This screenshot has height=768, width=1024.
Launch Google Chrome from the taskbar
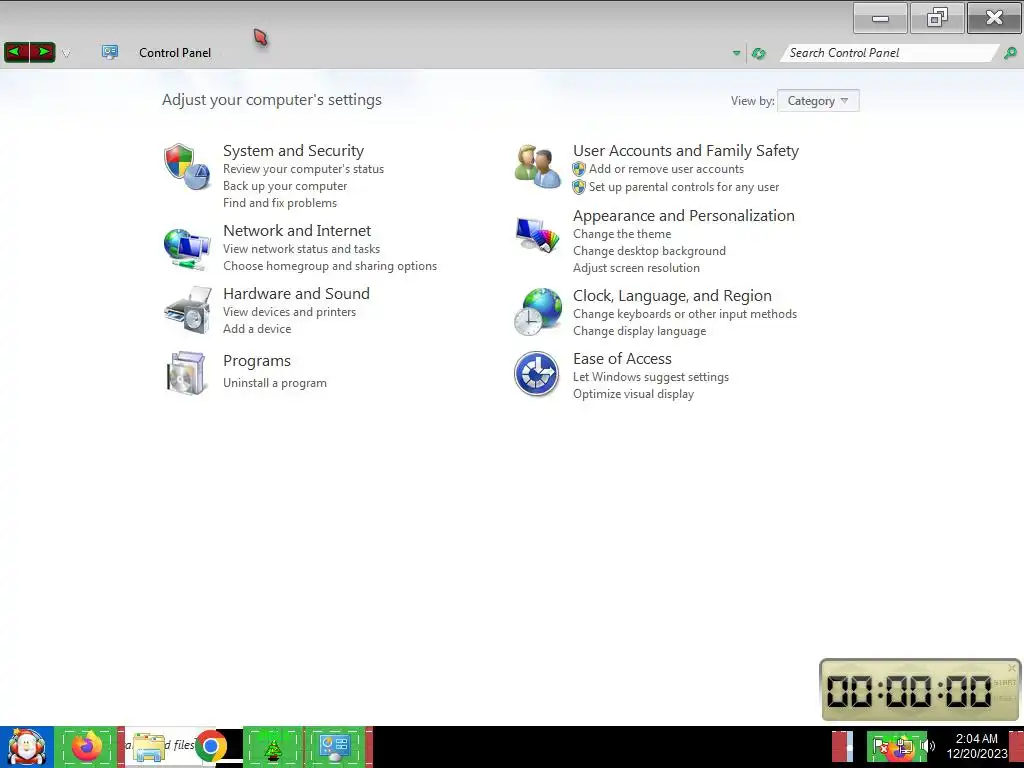pyautogui.click(x=211, y=746)
